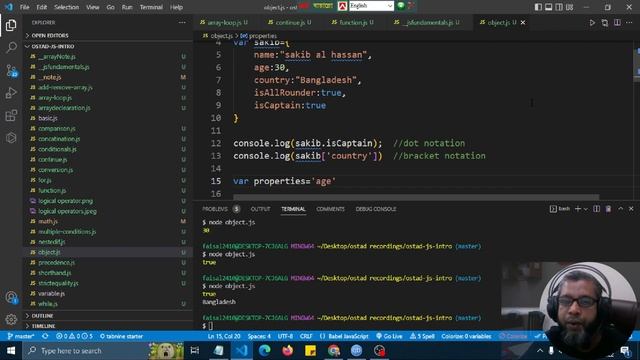Open Windows Start menu
The image size is (640, 360).
pyautogui.click(x=11, y=351)
